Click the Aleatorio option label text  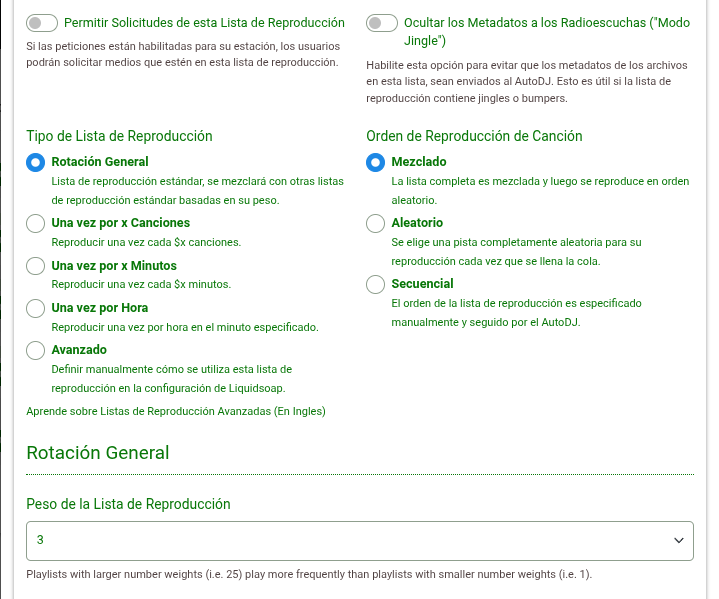(417, 223)
